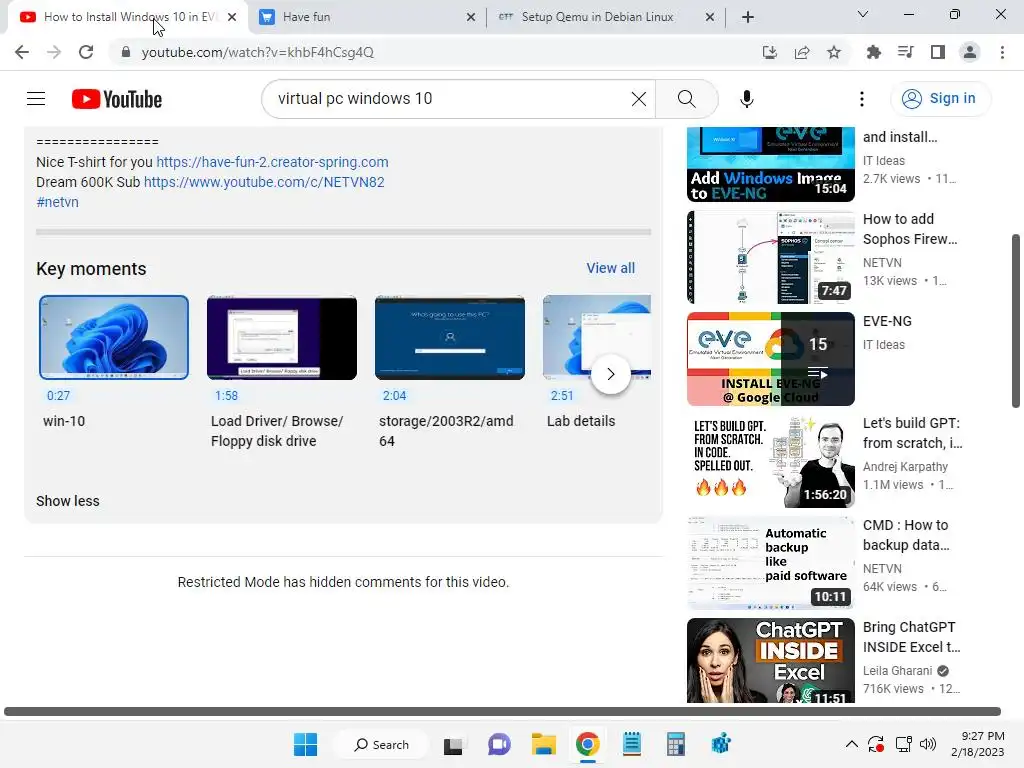The image size is (1024, 768).
Task: Open How to add Sophos Firewall video
Action: click(x=771, y=257)
